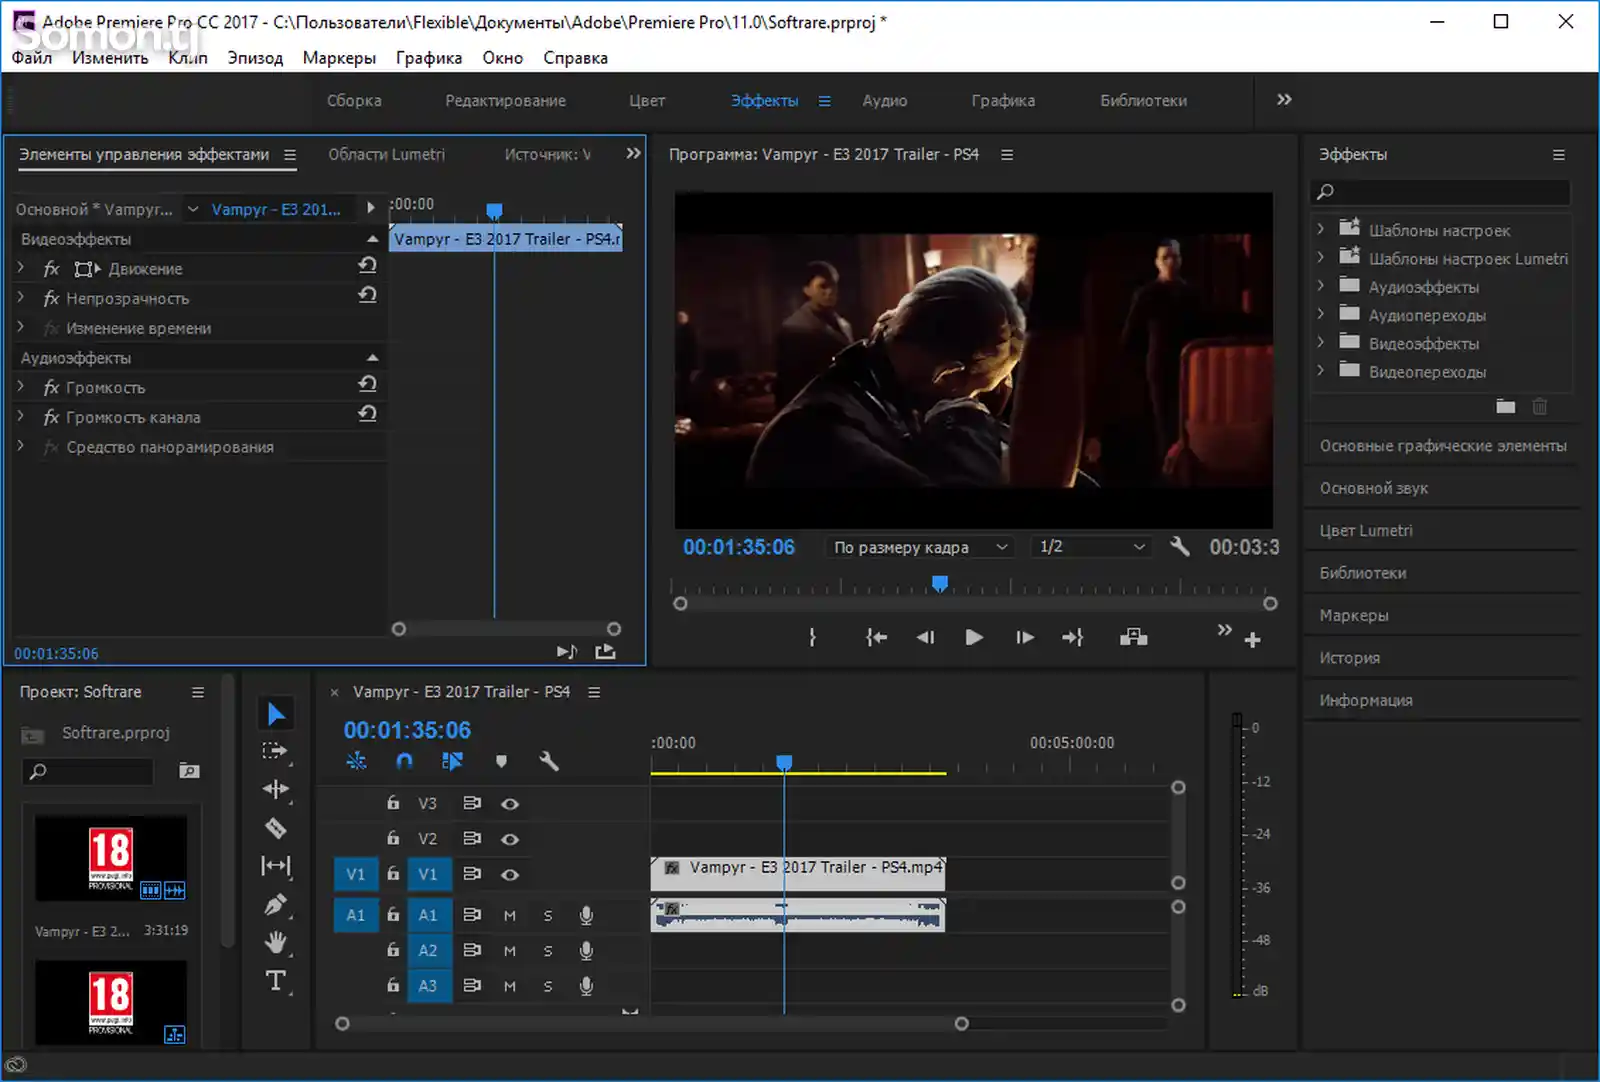Open По размеру кадра zoom dropdown
The width and height of the screenshot is (1600, 1082).
point(920,547)
